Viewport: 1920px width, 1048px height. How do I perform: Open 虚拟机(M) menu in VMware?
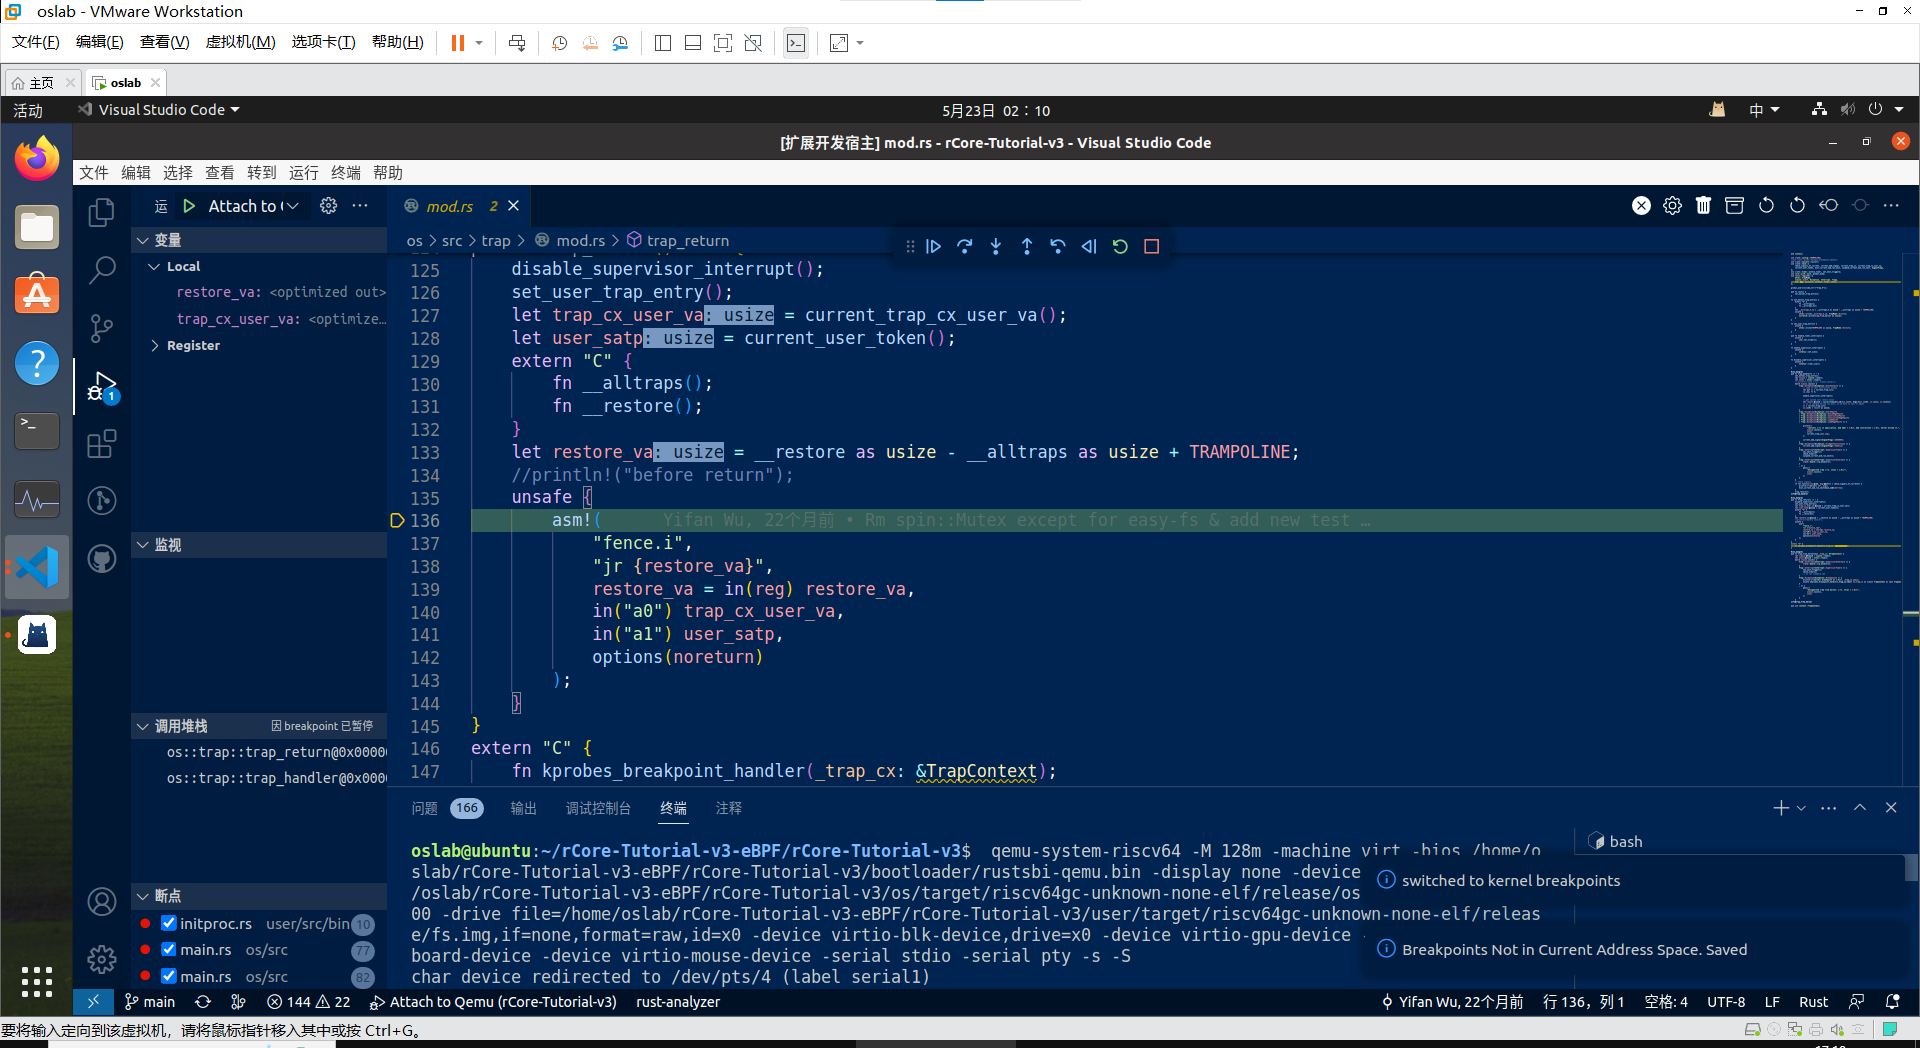tap(240, 42)
